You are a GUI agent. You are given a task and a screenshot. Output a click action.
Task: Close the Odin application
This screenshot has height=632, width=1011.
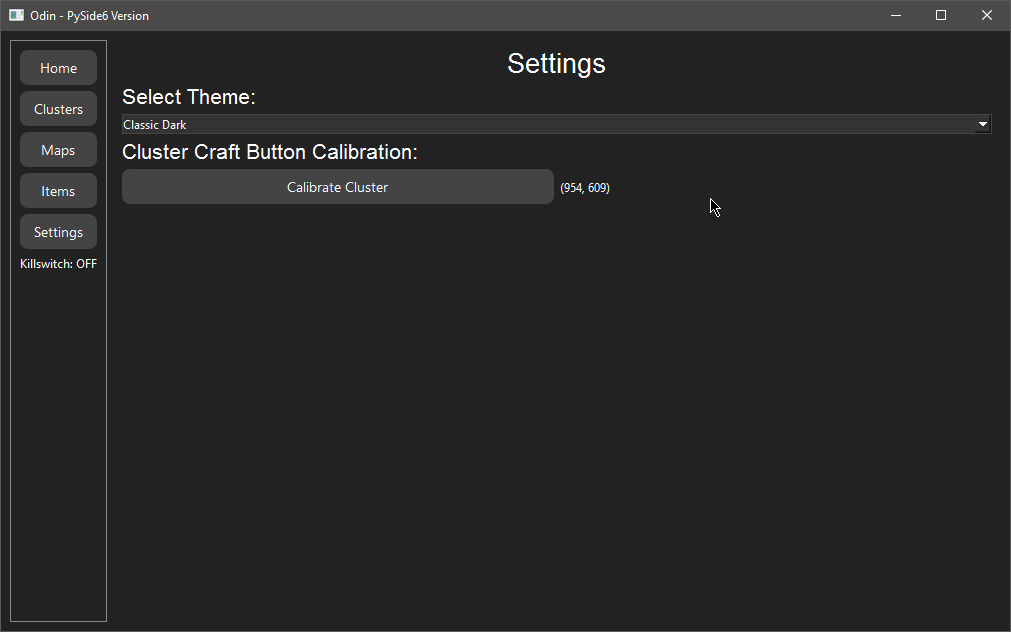[986, 15]
